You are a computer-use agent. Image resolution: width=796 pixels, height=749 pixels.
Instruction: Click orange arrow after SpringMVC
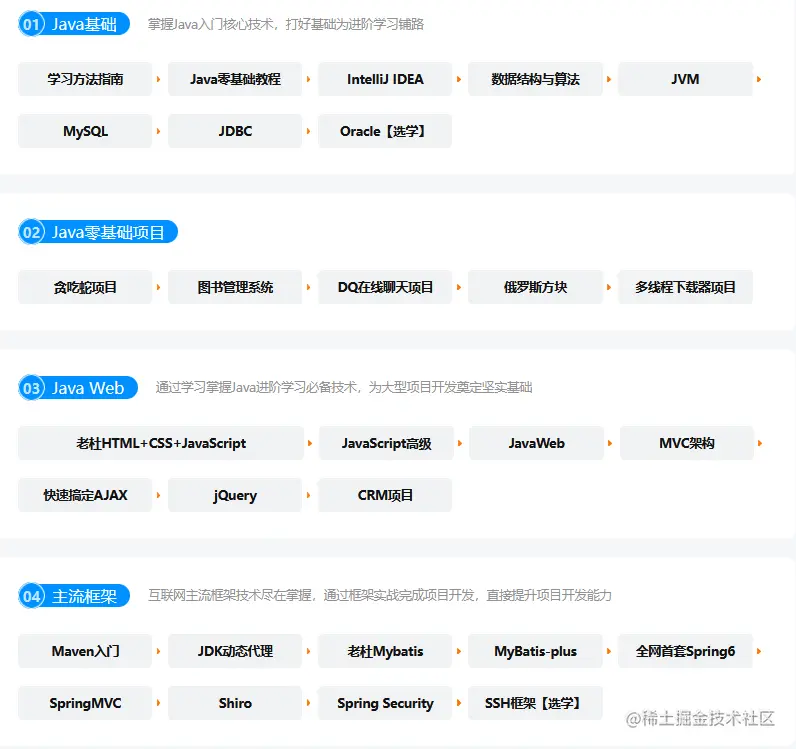coord(158,703)
